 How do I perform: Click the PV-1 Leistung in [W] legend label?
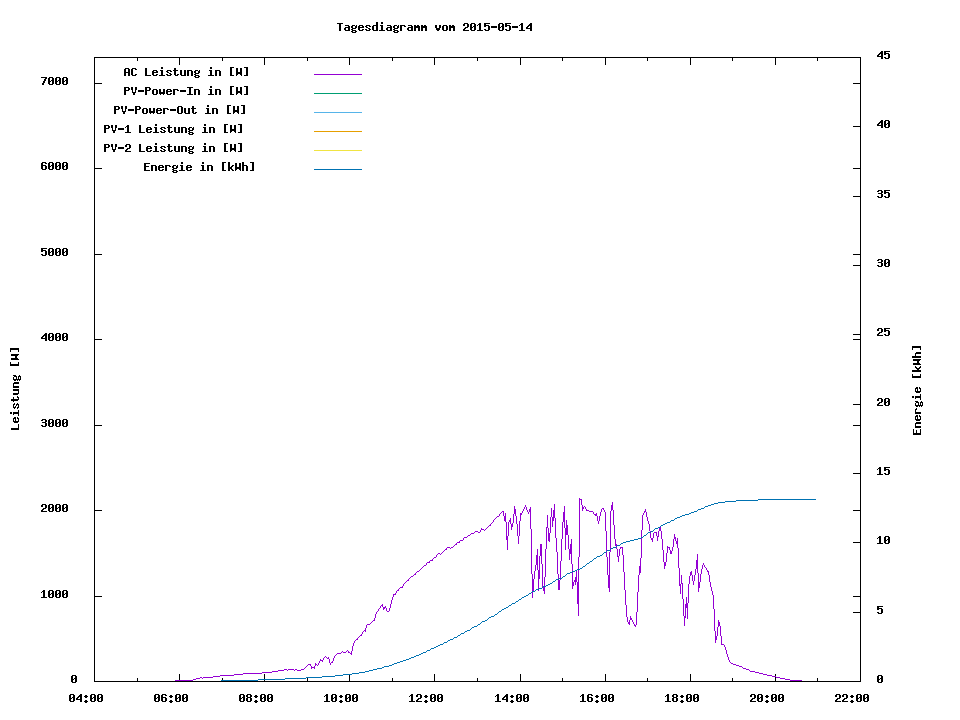tap(173, 129)
